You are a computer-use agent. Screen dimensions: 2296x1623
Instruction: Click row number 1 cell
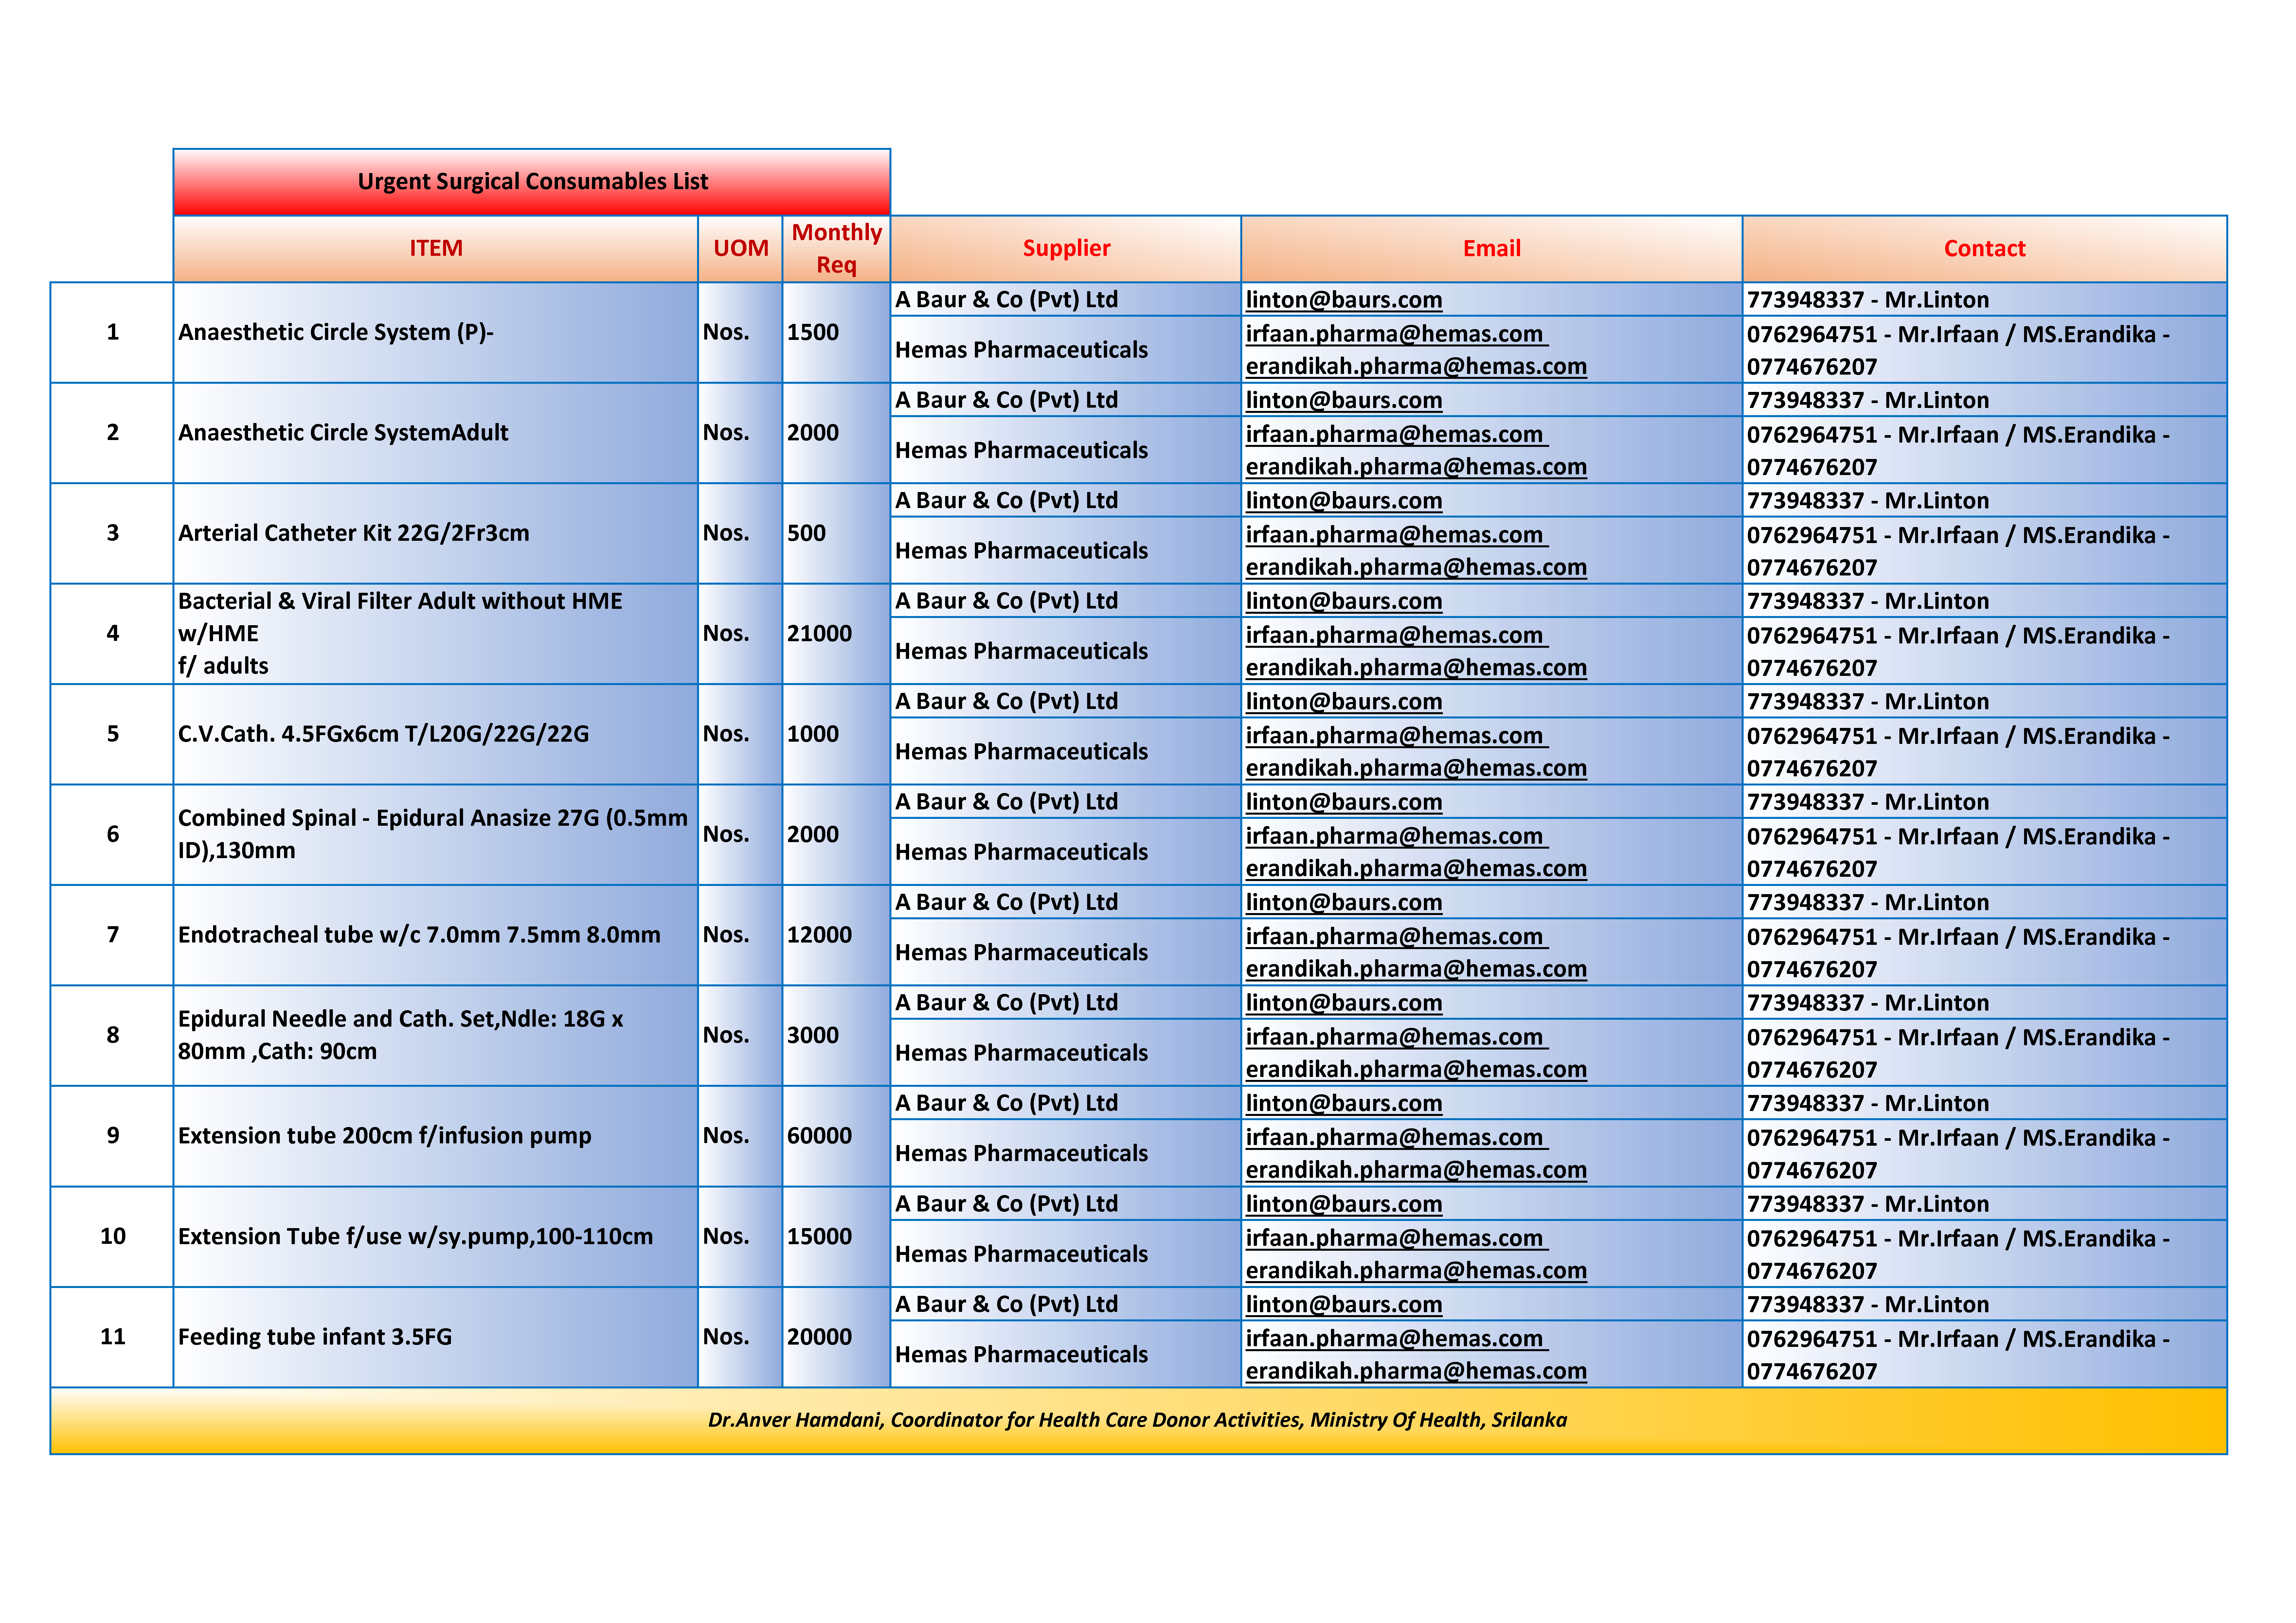(x=112, y=332)
